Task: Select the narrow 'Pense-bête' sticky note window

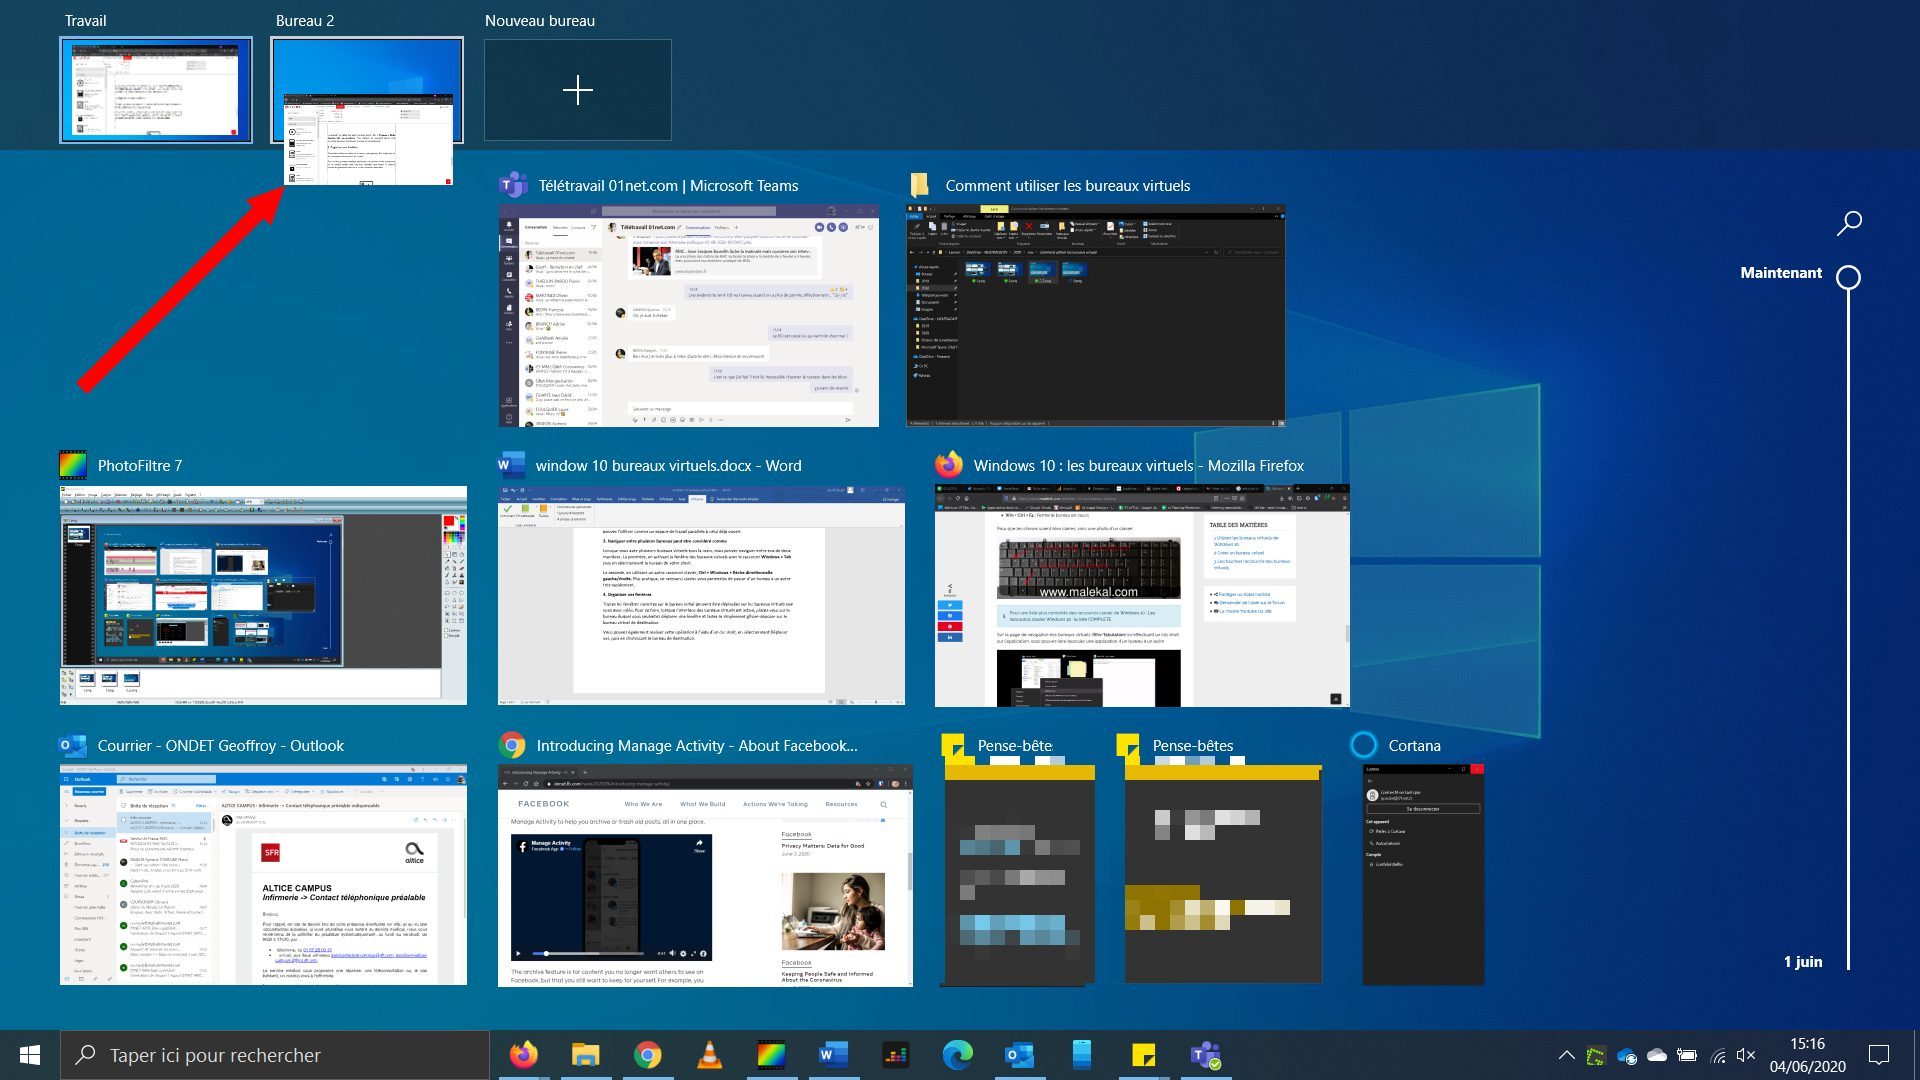Action: [x=1020, y=875]
